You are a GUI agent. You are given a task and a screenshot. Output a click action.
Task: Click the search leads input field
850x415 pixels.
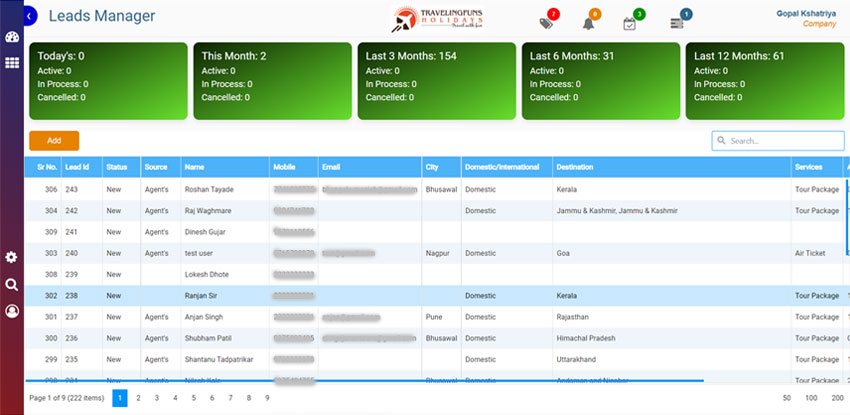coord(780,141)
